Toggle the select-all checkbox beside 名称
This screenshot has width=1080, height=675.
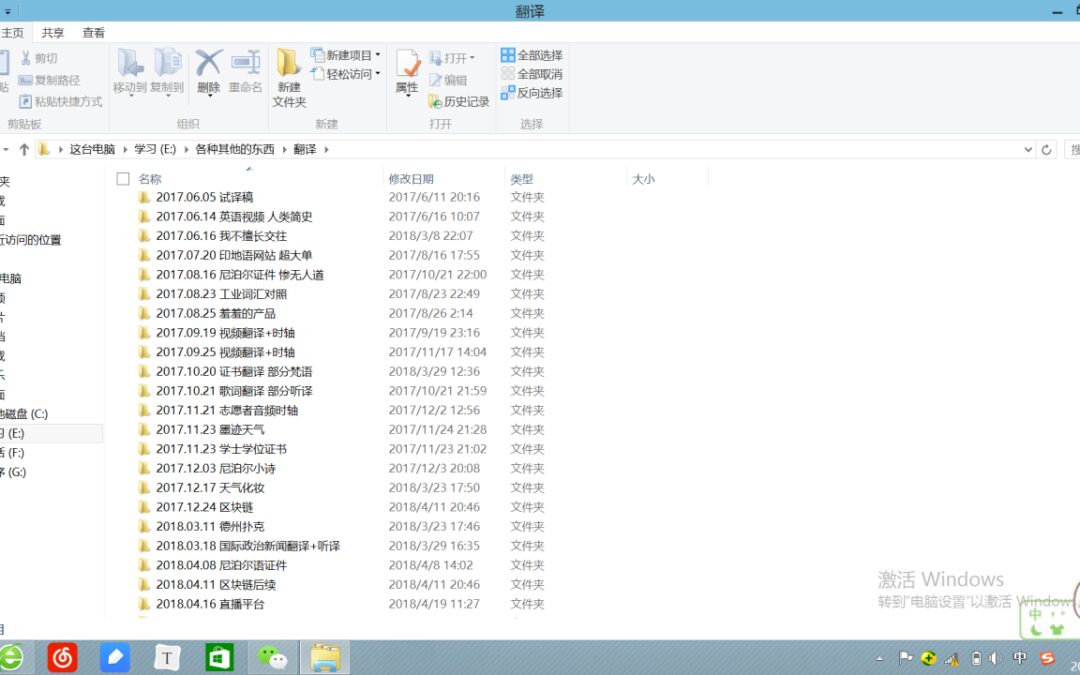(123, 179)
